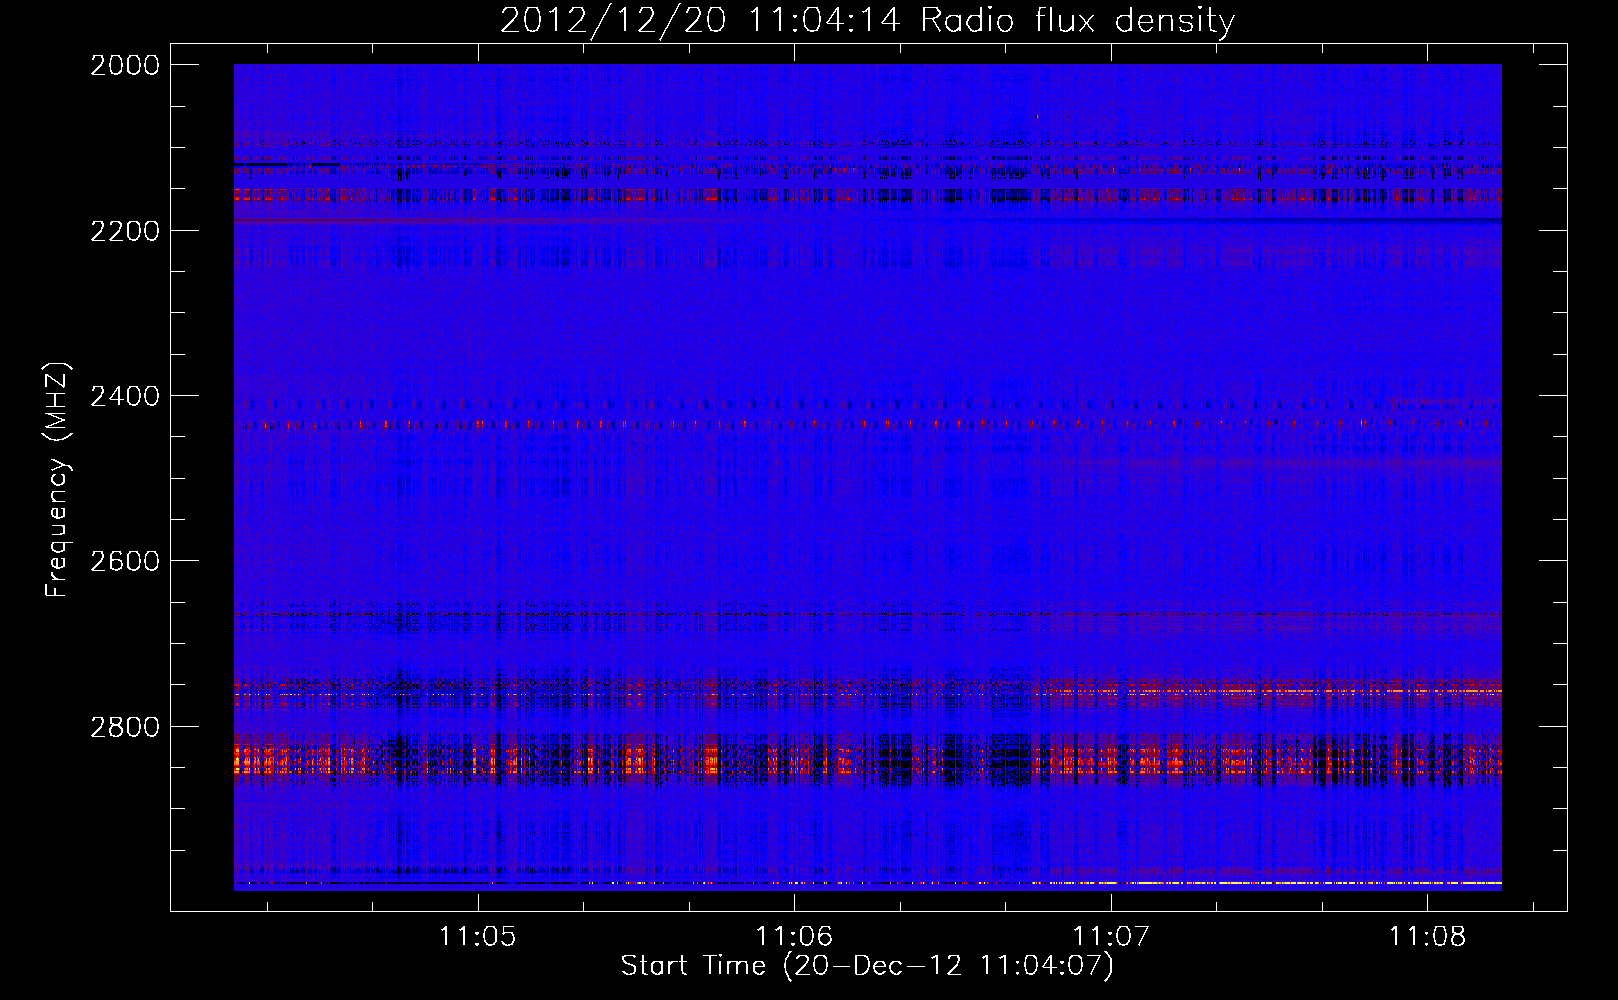Click the Frequency (MHZ) axis title
This screenshot has width=1618, height=1000.
58,480
